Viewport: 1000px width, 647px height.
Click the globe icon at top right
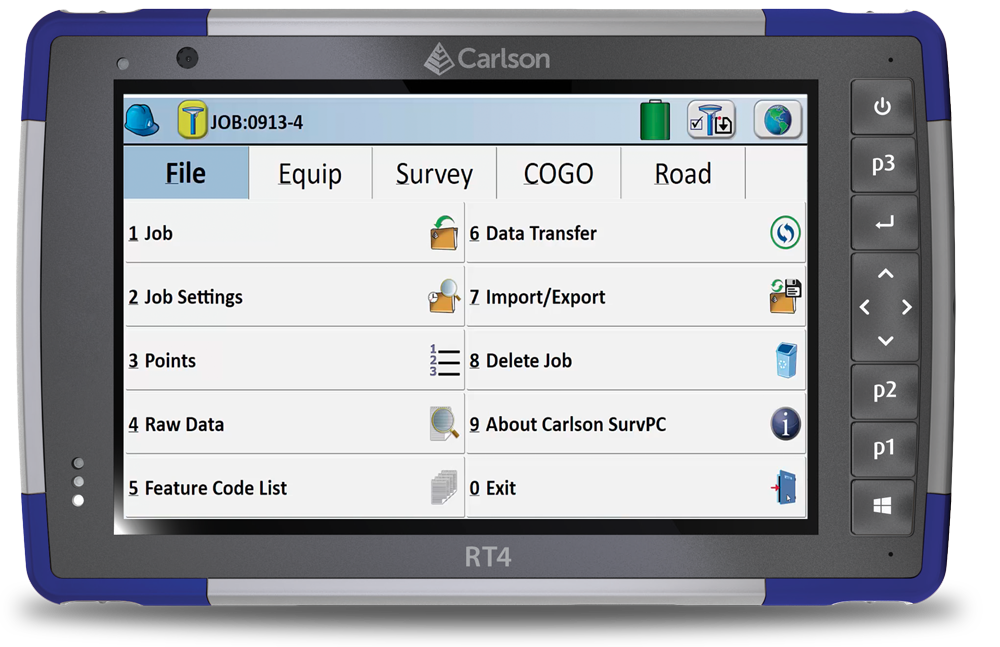coord(780,120)
